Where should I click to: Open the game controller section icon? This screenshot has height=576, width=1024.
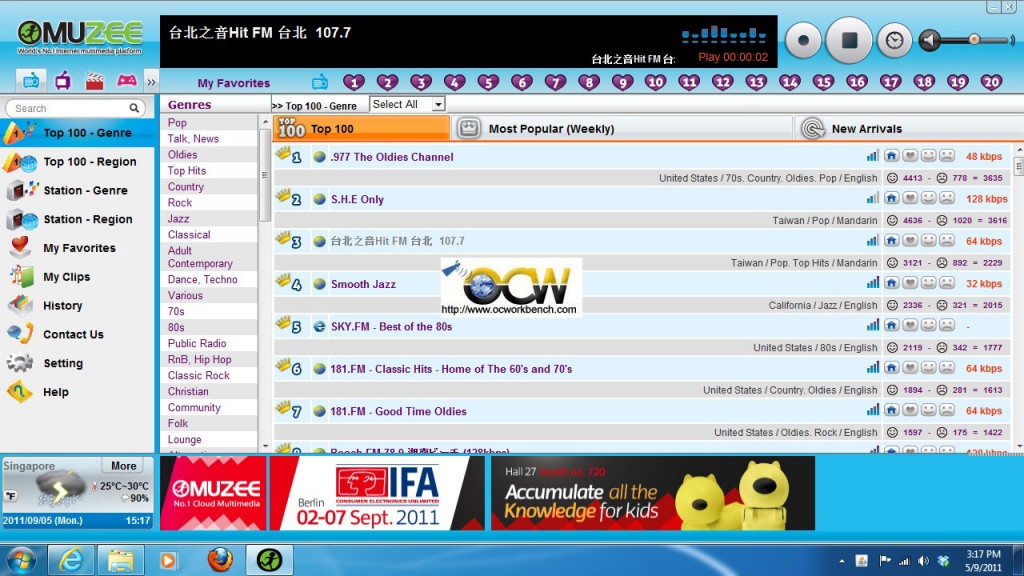click(127, 81)
